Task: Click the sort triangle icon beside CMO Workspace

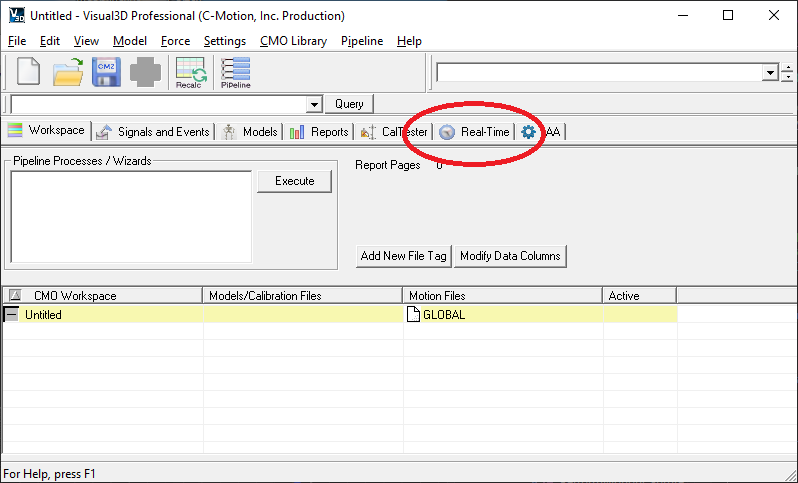Action: point(15,295)
